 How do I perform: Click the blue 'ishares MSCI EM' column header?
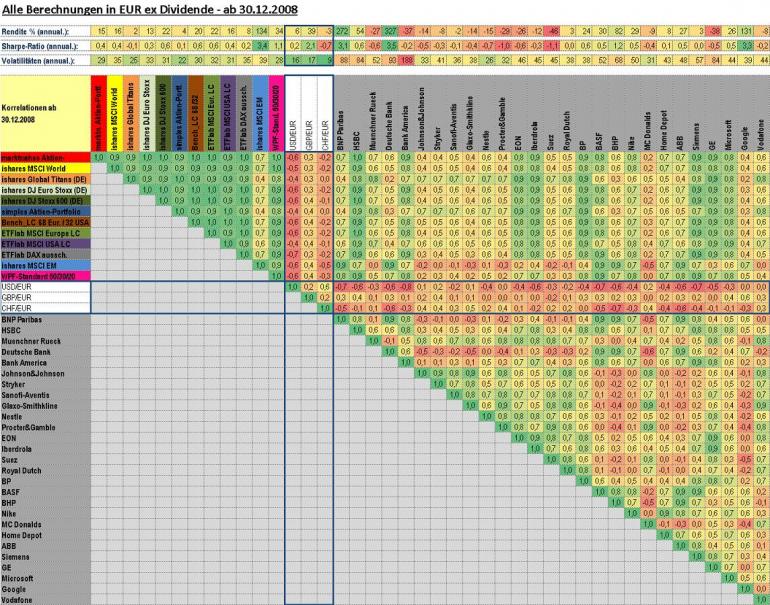coord(261,113)
